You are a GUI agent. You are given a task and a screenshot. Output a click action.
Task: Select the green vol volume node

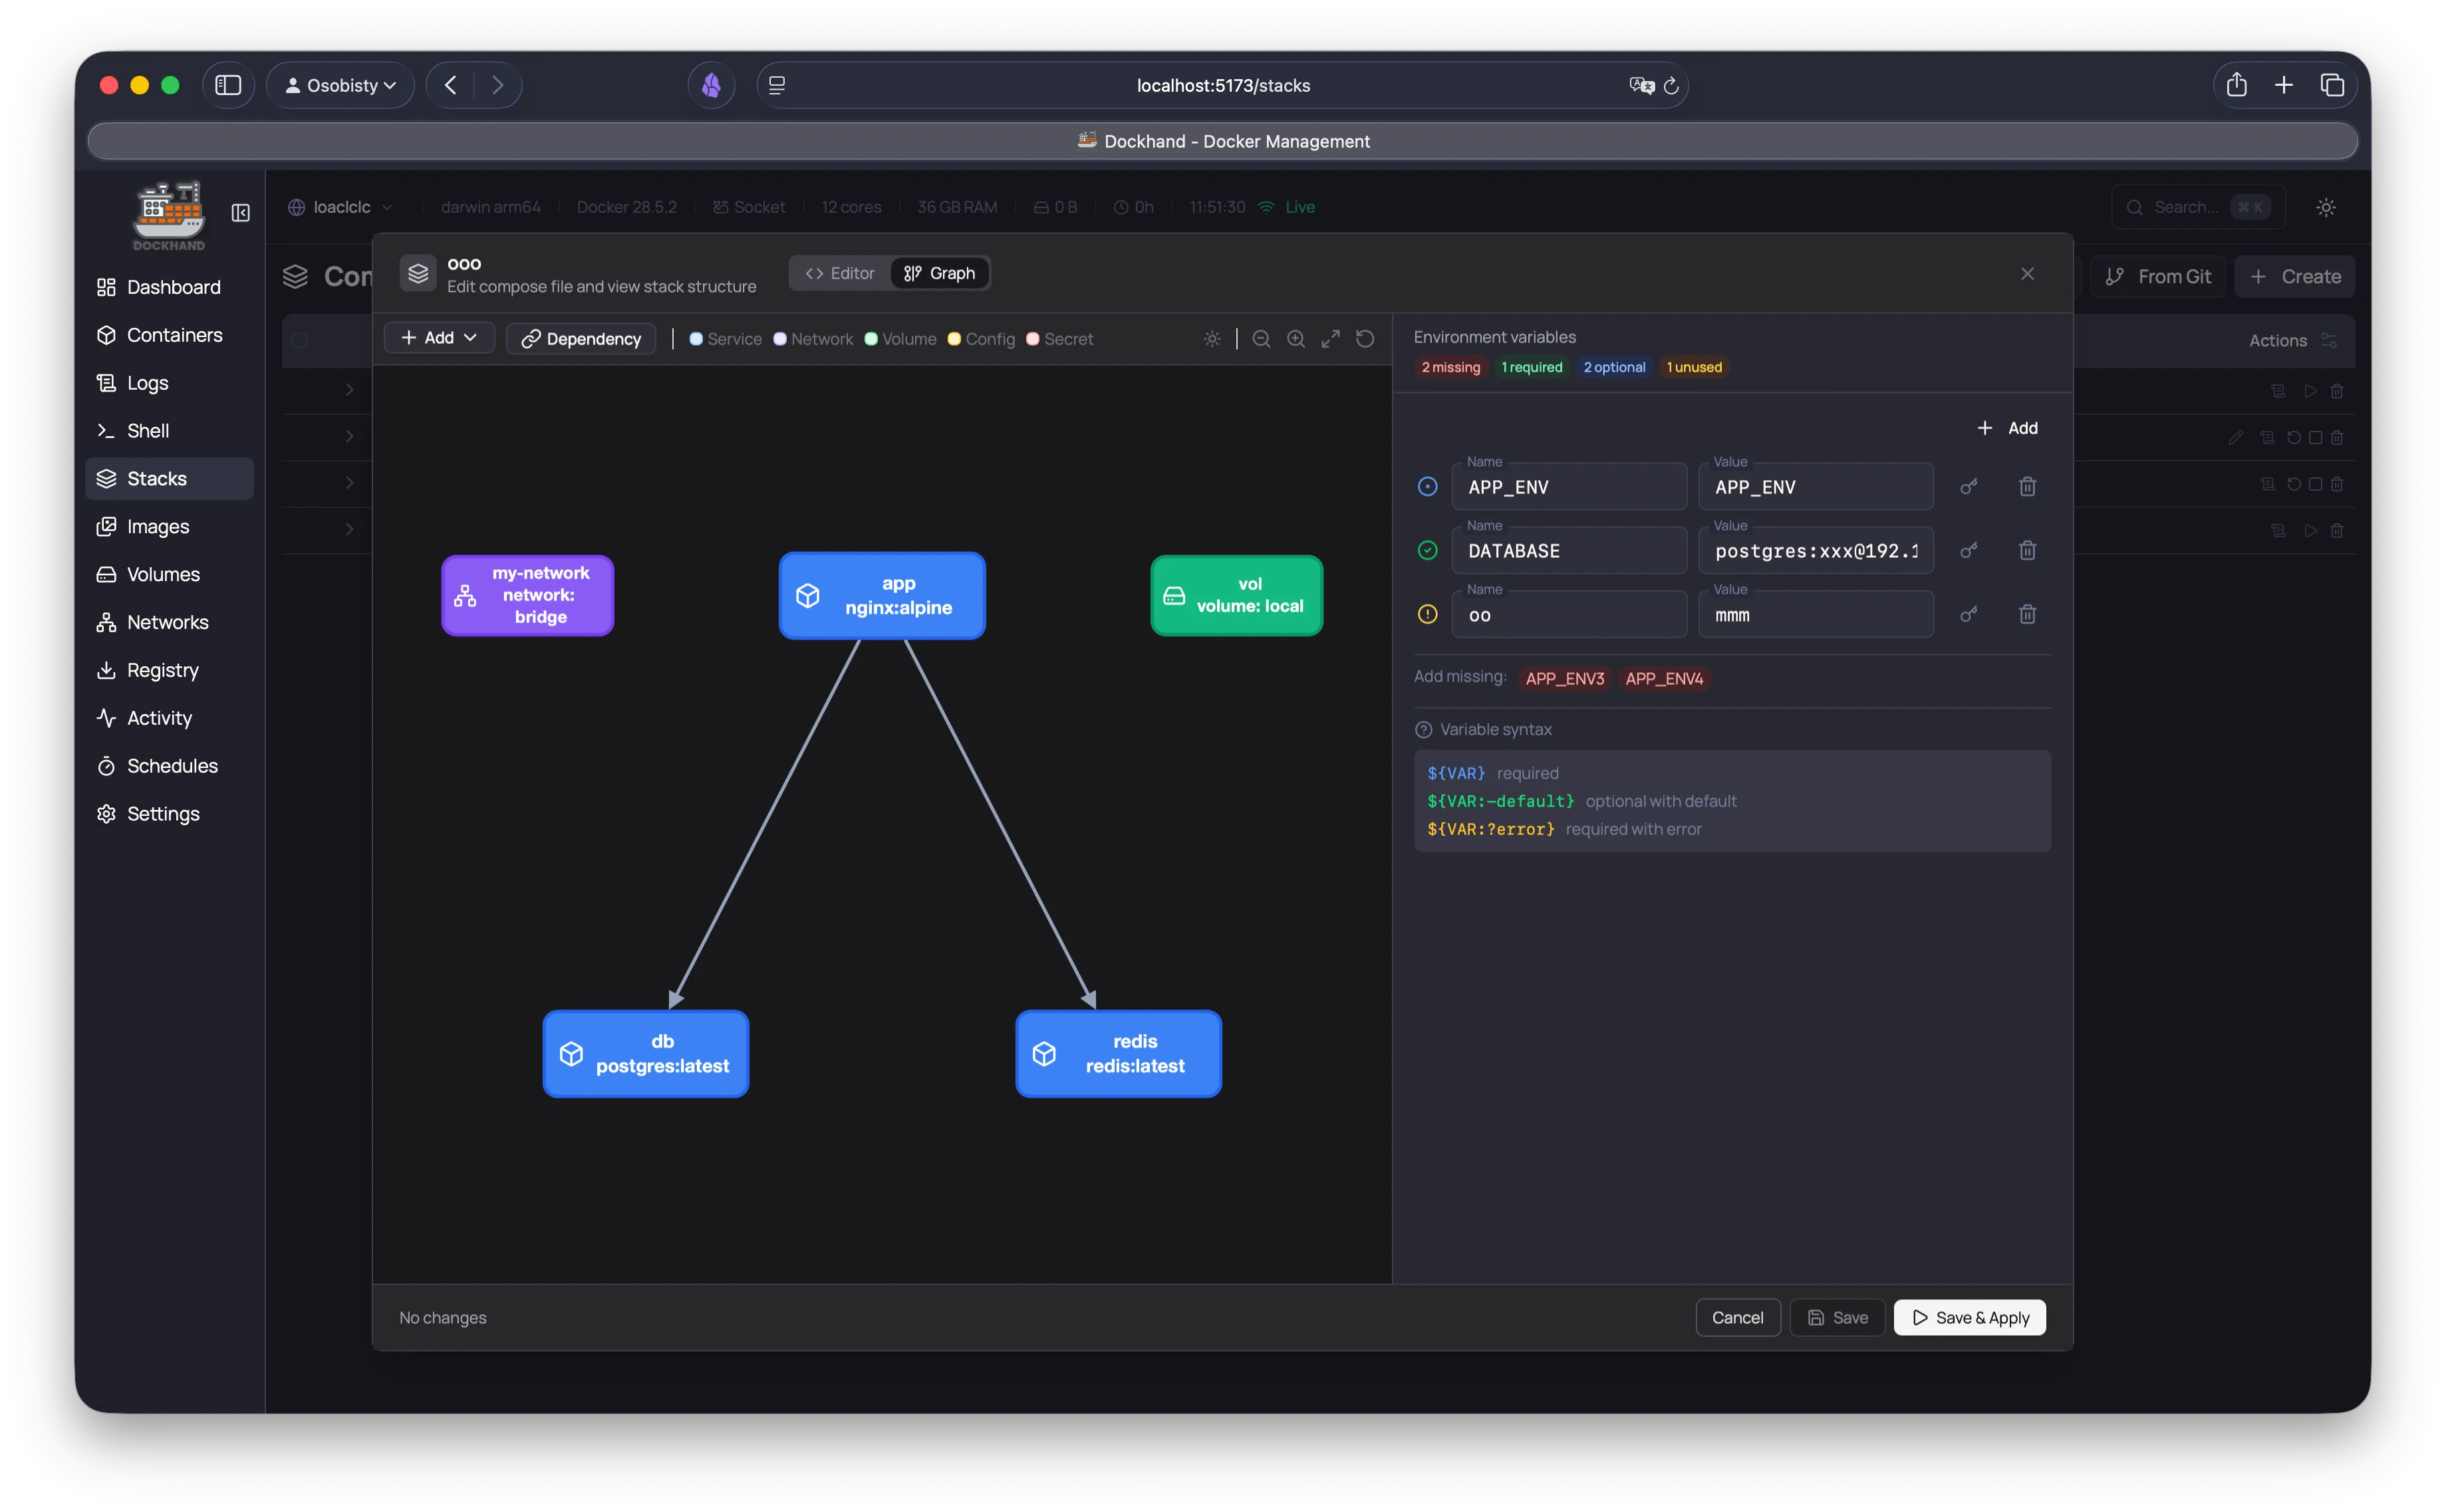pyautogui.click(x=1236, y=595)
